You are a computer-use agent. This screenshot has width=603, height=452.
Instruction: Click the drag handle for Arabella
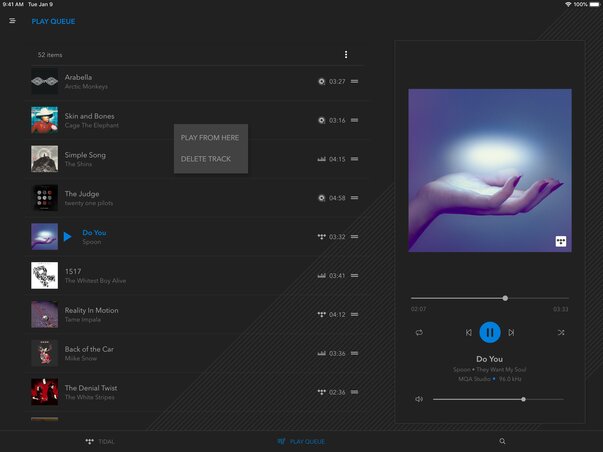(x=355, y=81)
